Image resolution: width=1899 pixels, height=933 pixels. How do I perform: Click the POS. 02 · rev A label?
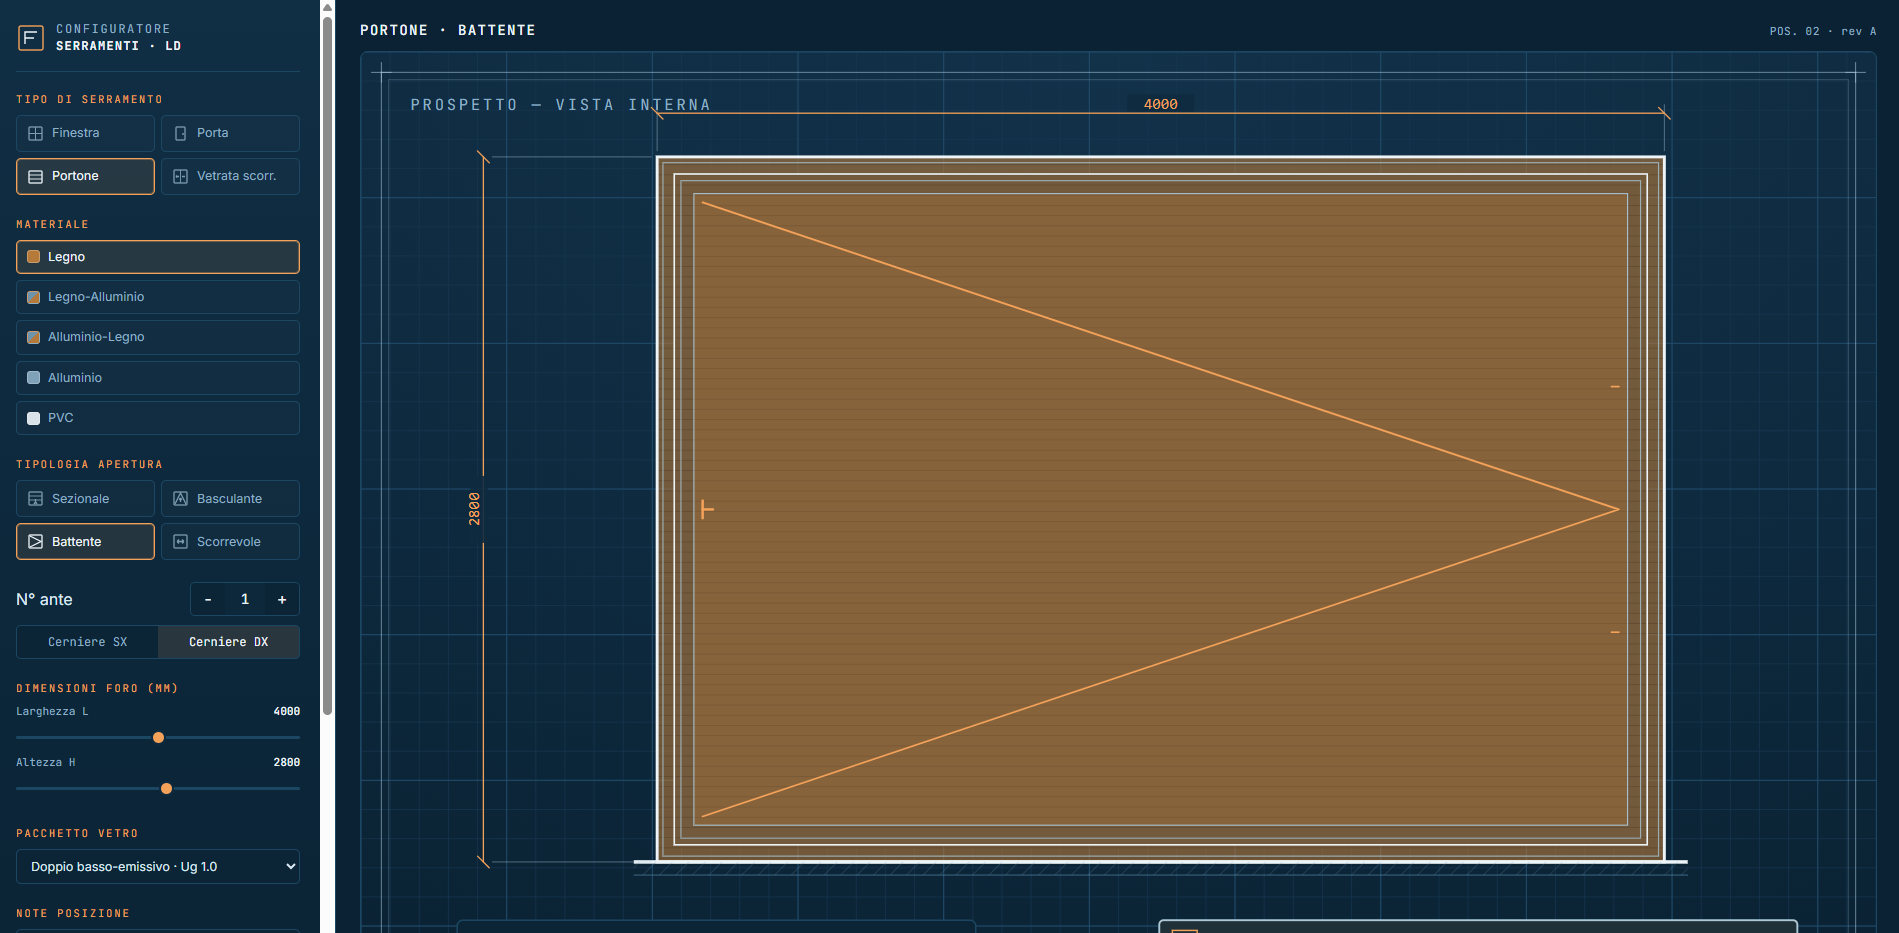(1822, 31)
